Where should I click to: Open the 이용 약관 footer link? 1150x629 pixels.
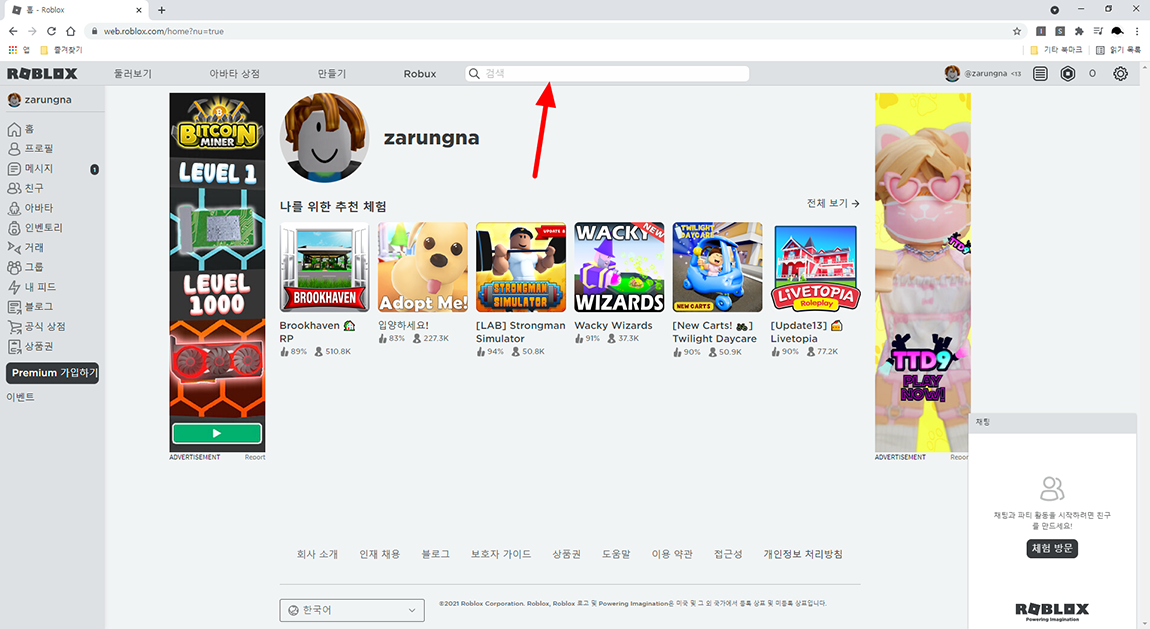(672, 554)
